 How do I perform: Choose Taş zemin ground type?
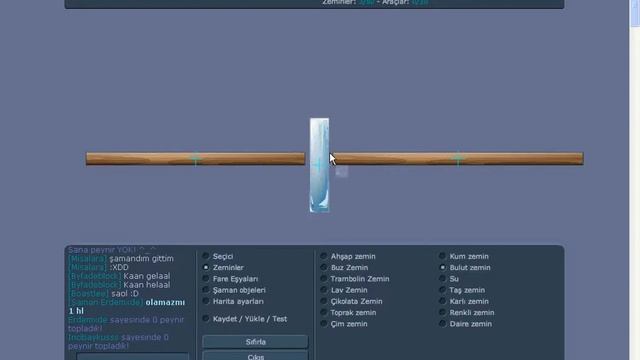[x=442, y=290]
